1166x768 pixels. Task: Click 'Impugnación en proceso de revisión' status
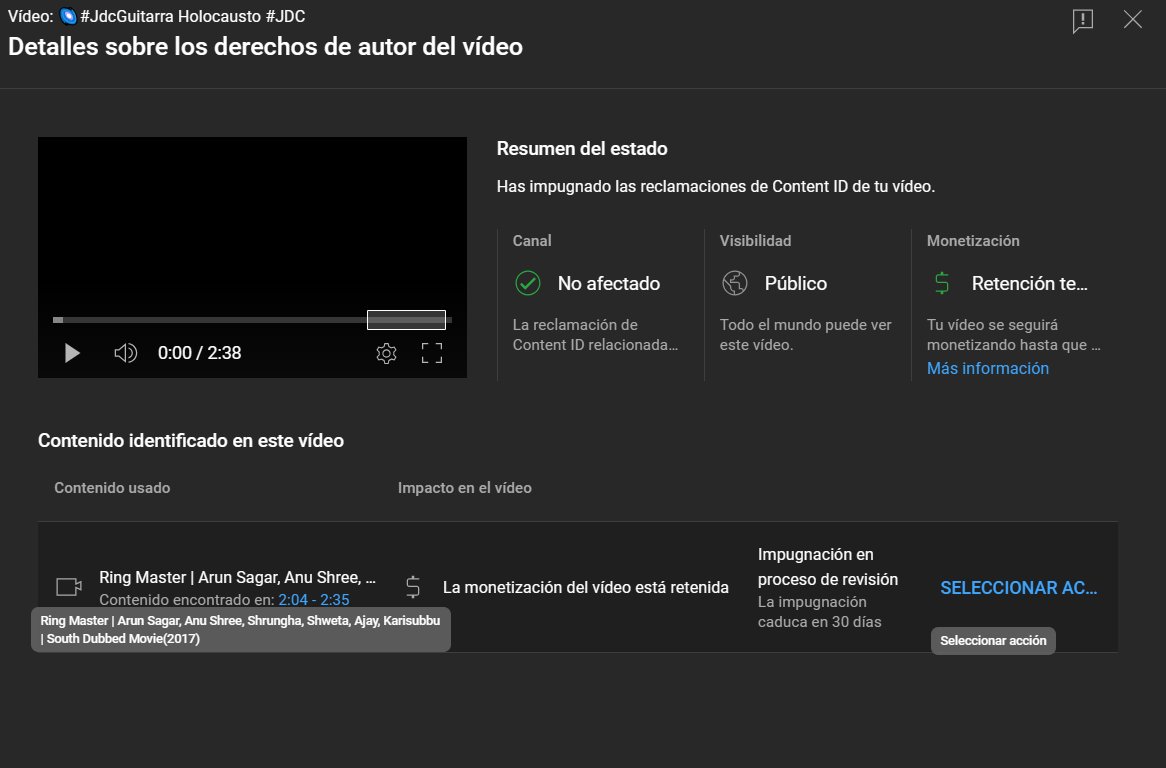pos(828,567)
